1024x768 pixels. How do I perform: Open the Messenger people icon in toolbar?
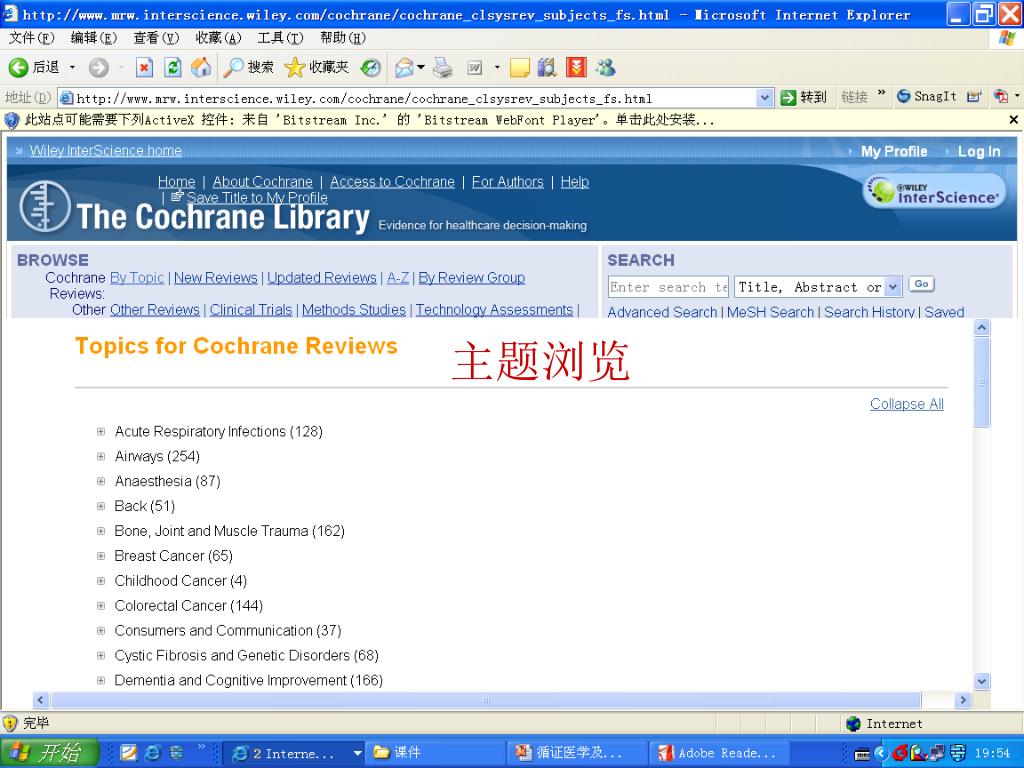pos(605,67)
